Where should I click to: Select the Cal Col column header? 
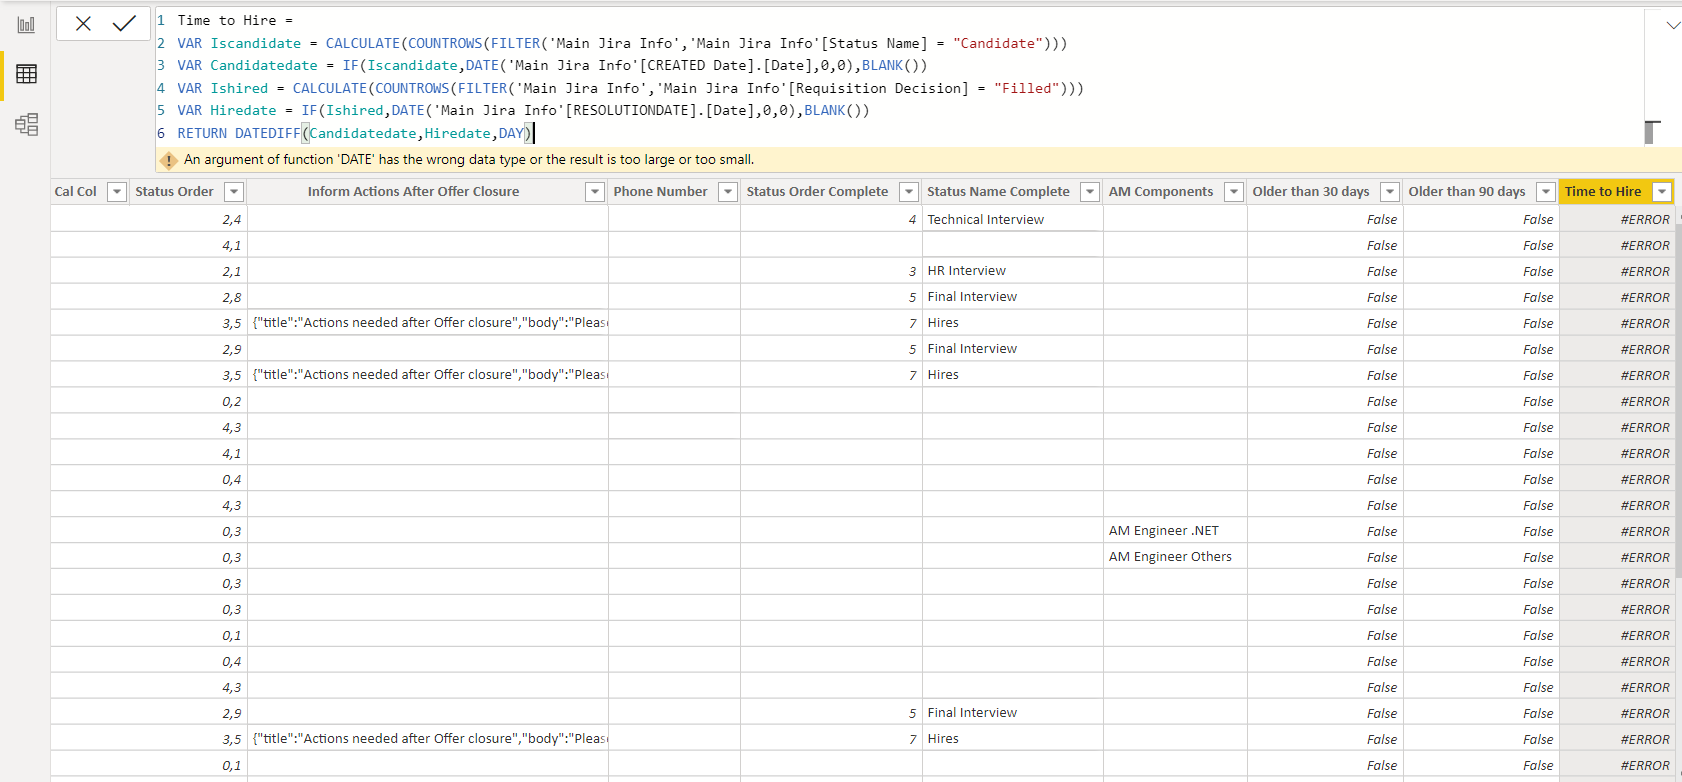click(x=76, y=192)
